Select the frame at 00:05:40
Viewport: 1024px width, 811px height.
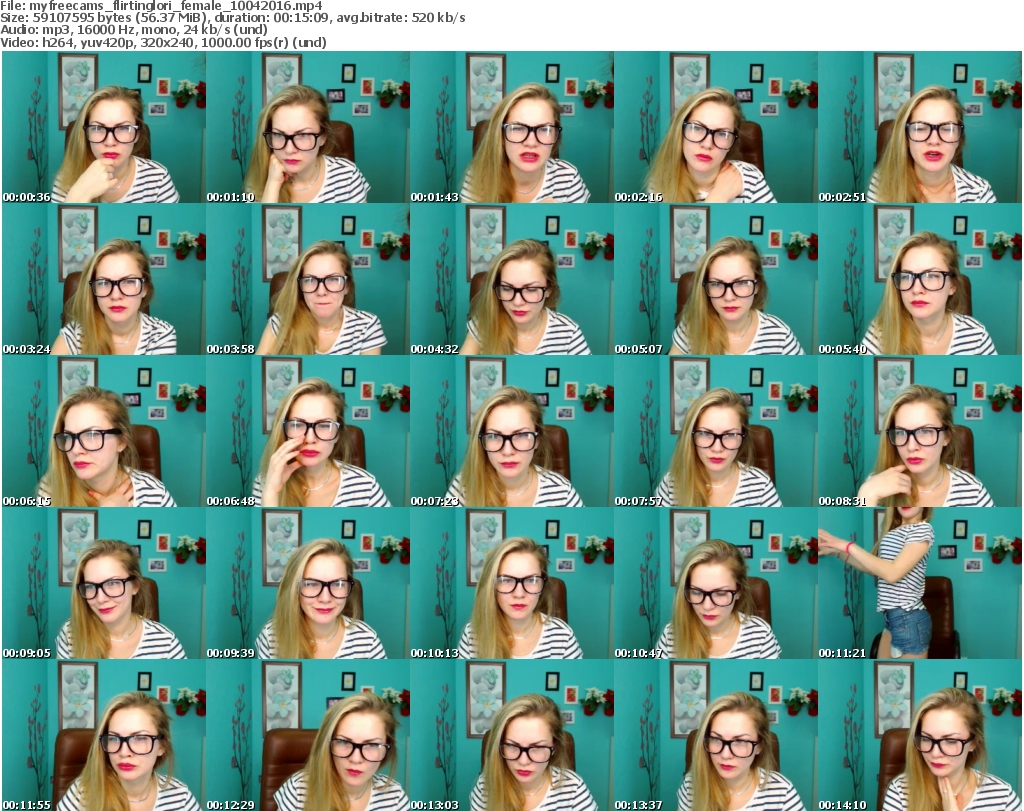[x=920, y=279]
